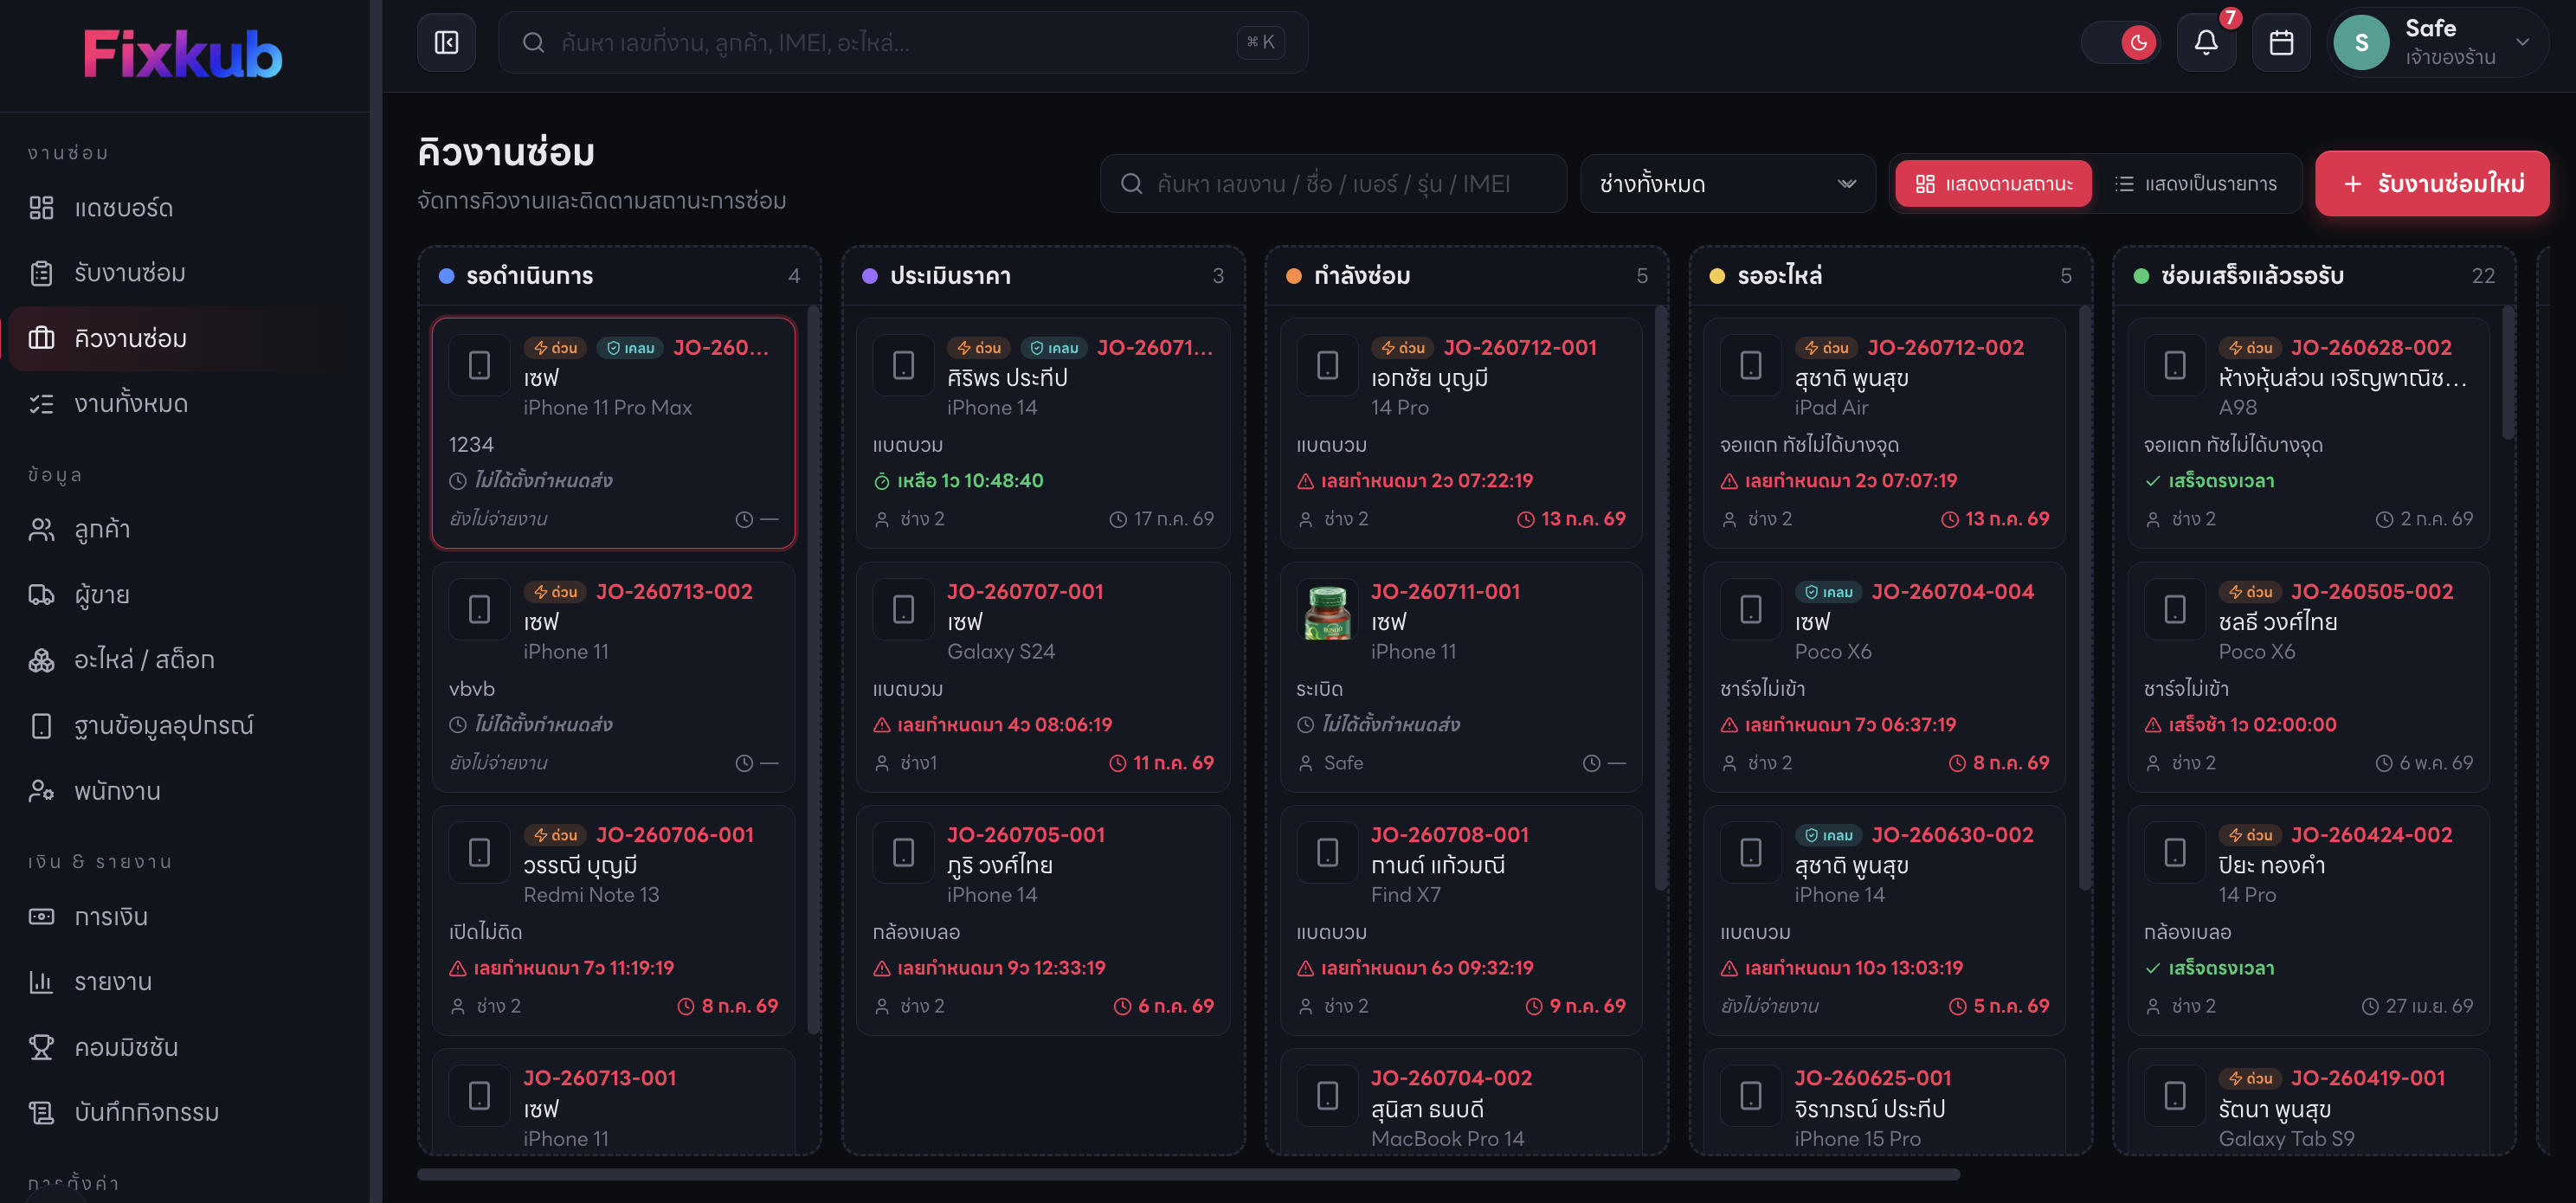Open the แดชบอร์ด dashboard icon

(x=41, y=208)
